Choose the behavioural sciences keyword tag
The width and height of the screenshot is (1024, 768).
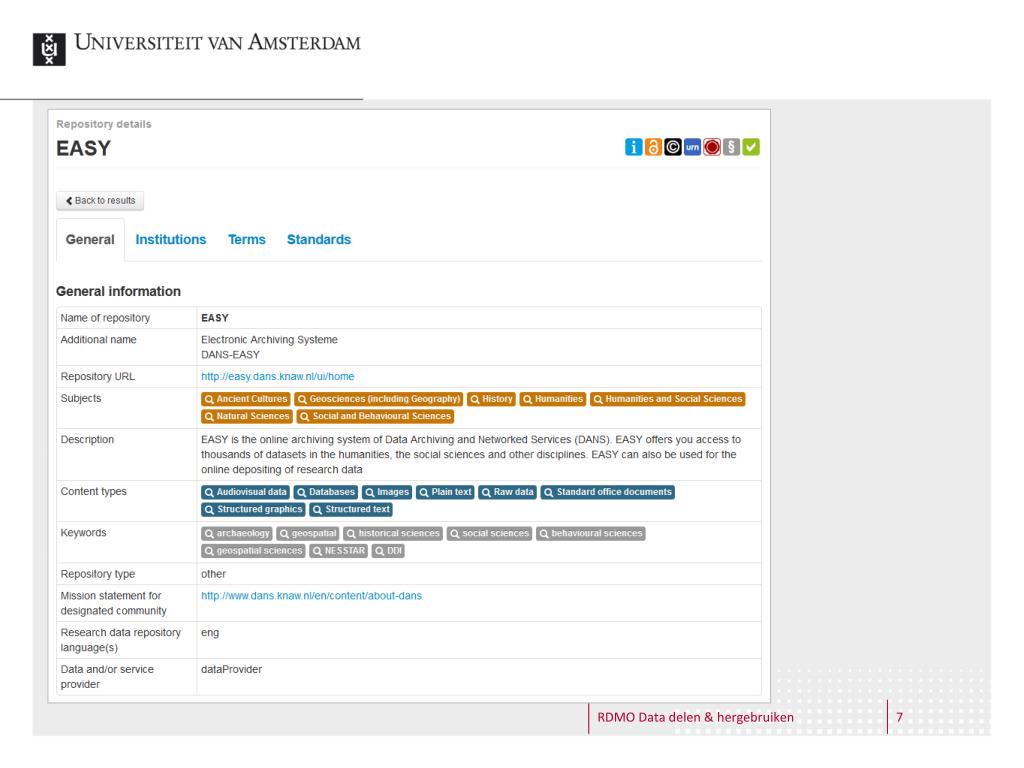(x=591, y=534)
